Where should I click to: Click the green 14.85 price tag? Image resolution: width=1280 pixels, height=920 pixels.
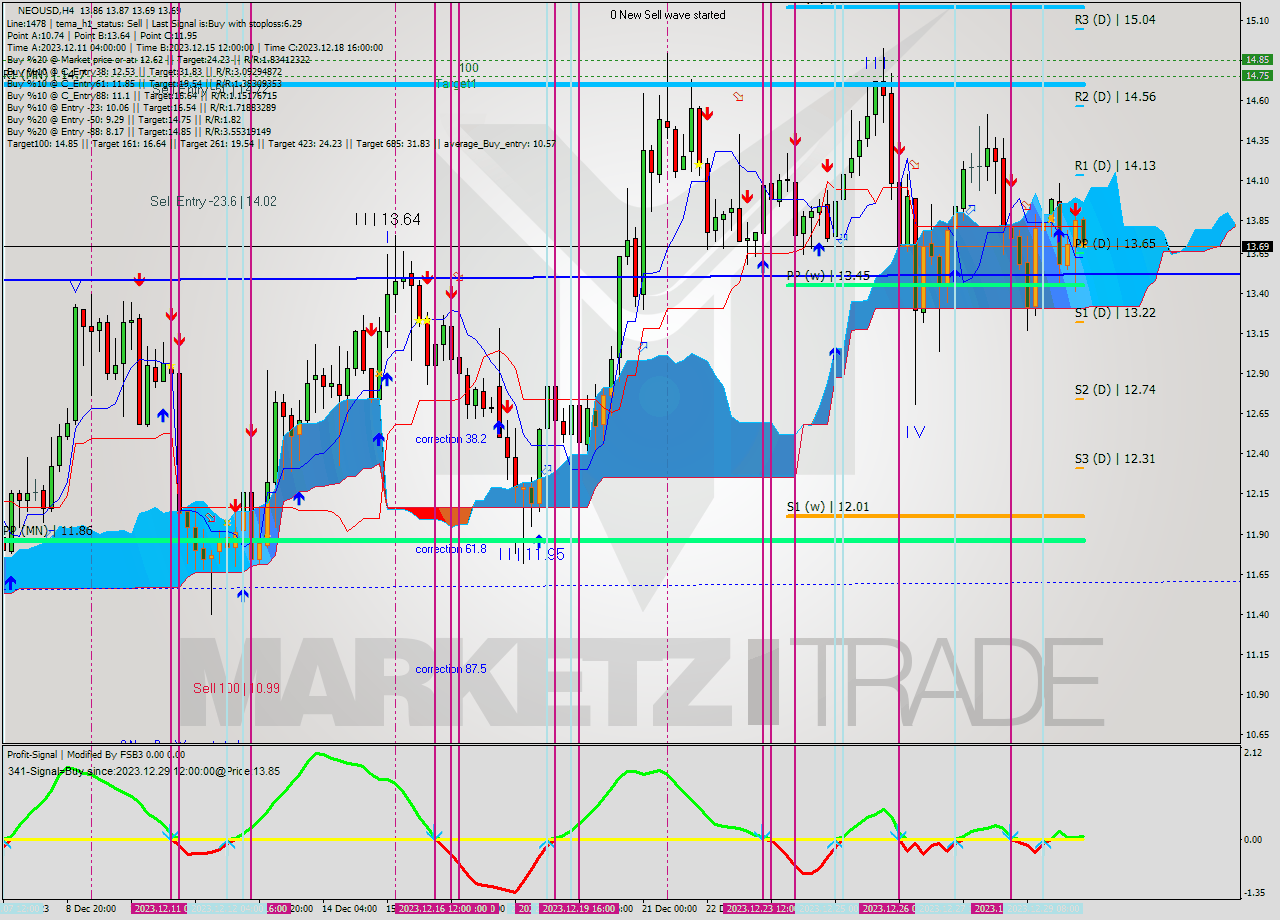(1257, 59)
